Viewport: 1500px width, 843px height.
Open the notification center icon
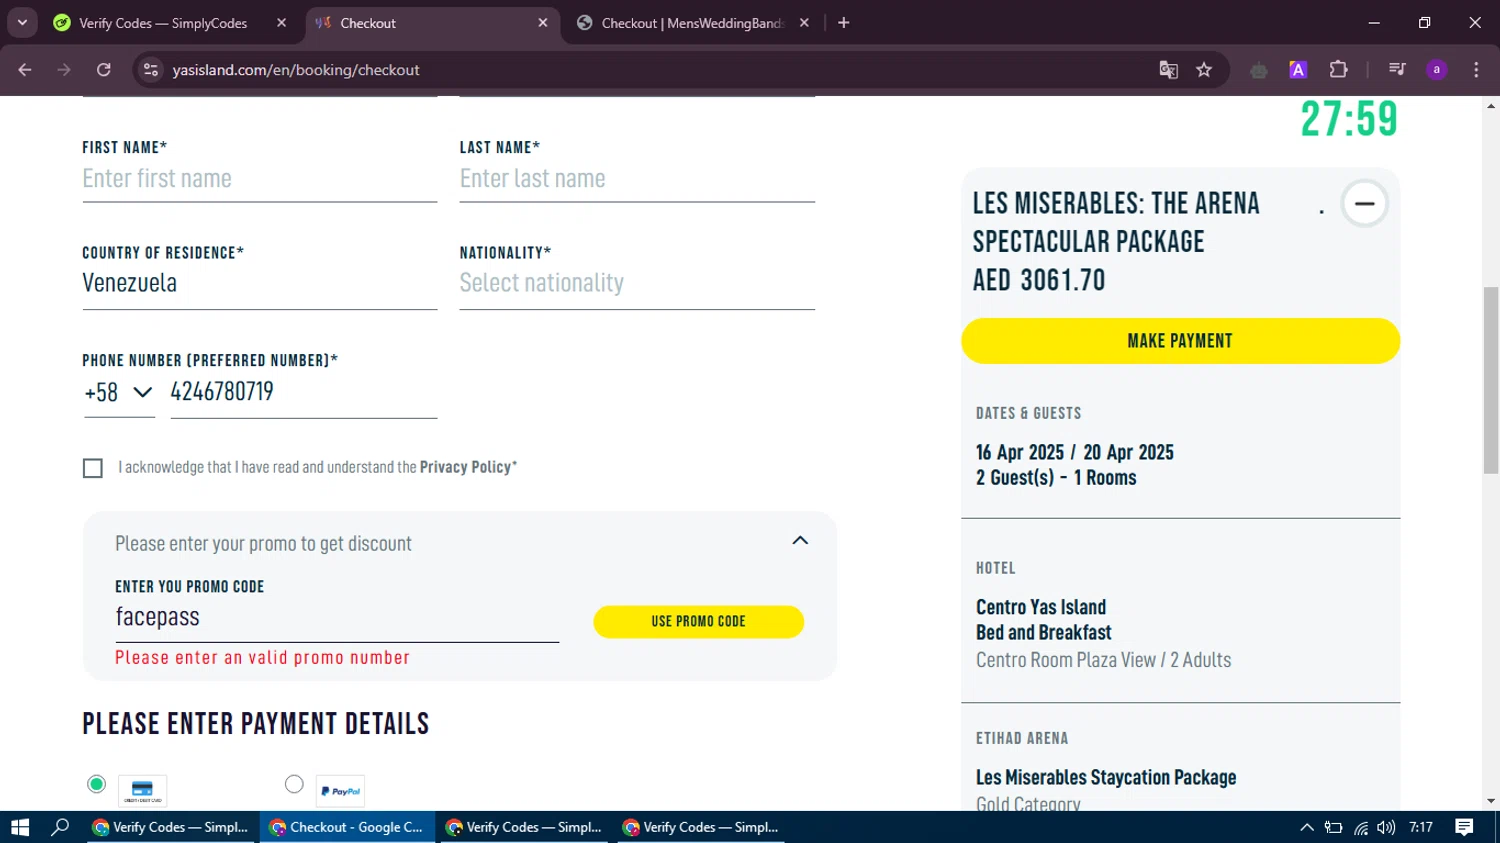[1464, 827]
